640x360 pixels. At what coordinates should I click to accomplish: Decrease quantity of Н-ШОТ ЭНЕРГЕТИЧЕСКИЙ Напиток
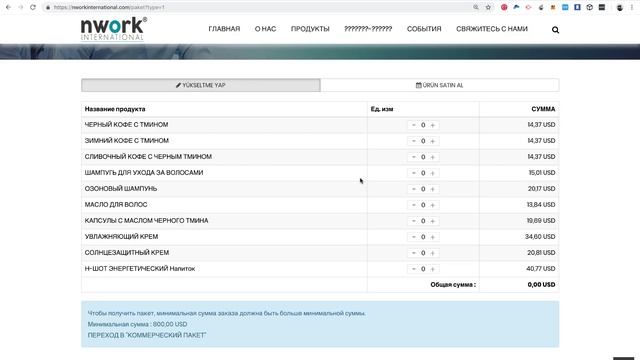[x=413, y=269]
